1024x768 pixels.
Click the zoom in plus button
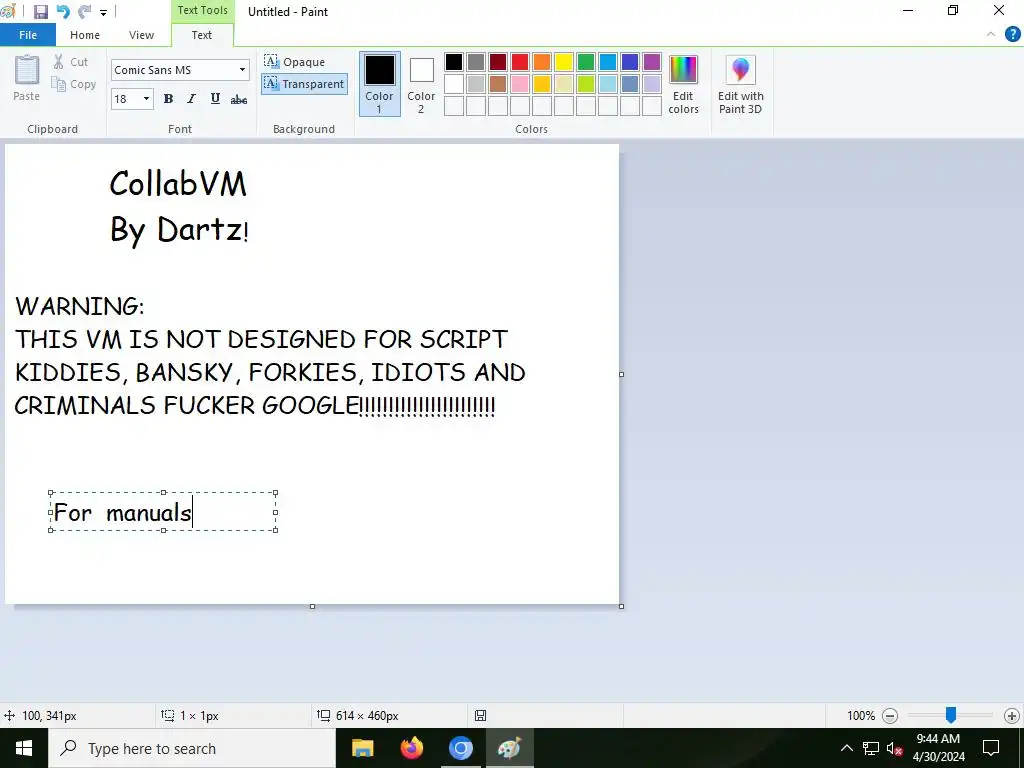coord(1012,716)
